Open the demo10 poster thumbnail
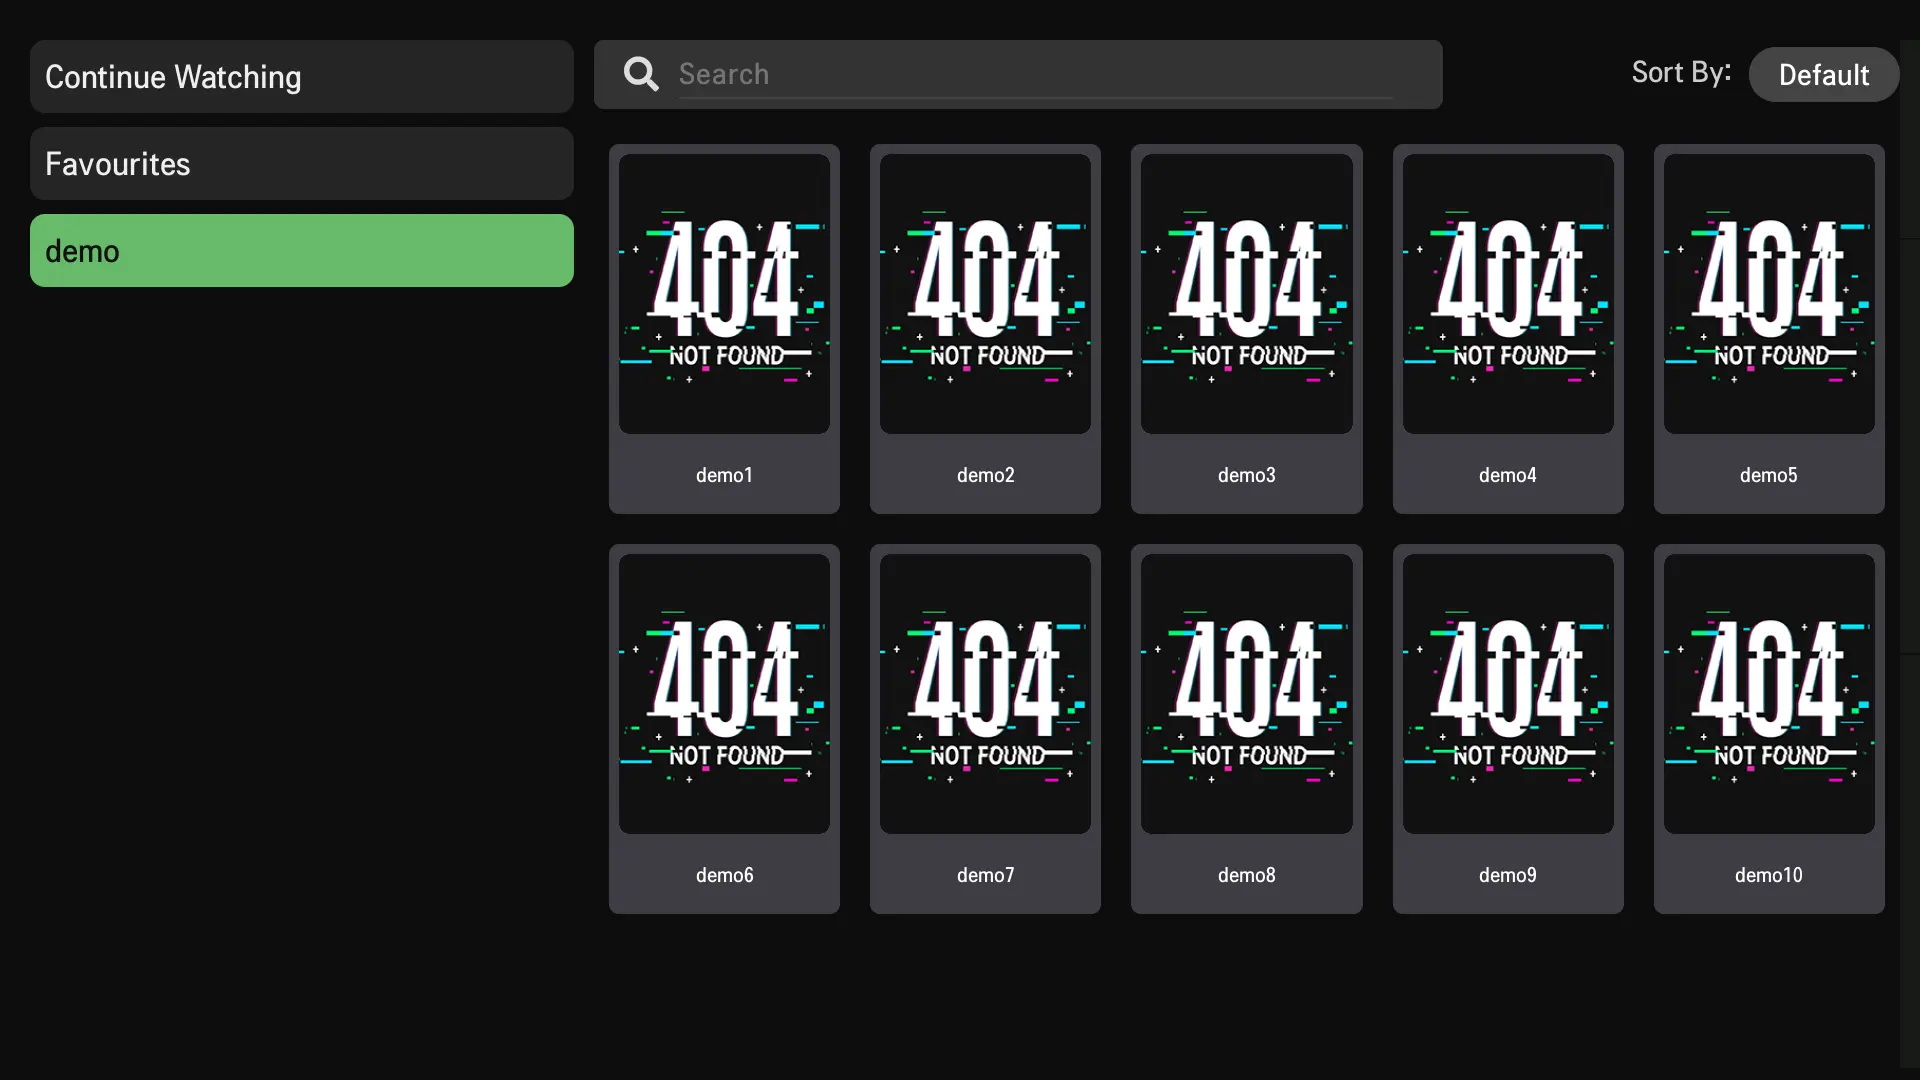 click(1769, 694)
